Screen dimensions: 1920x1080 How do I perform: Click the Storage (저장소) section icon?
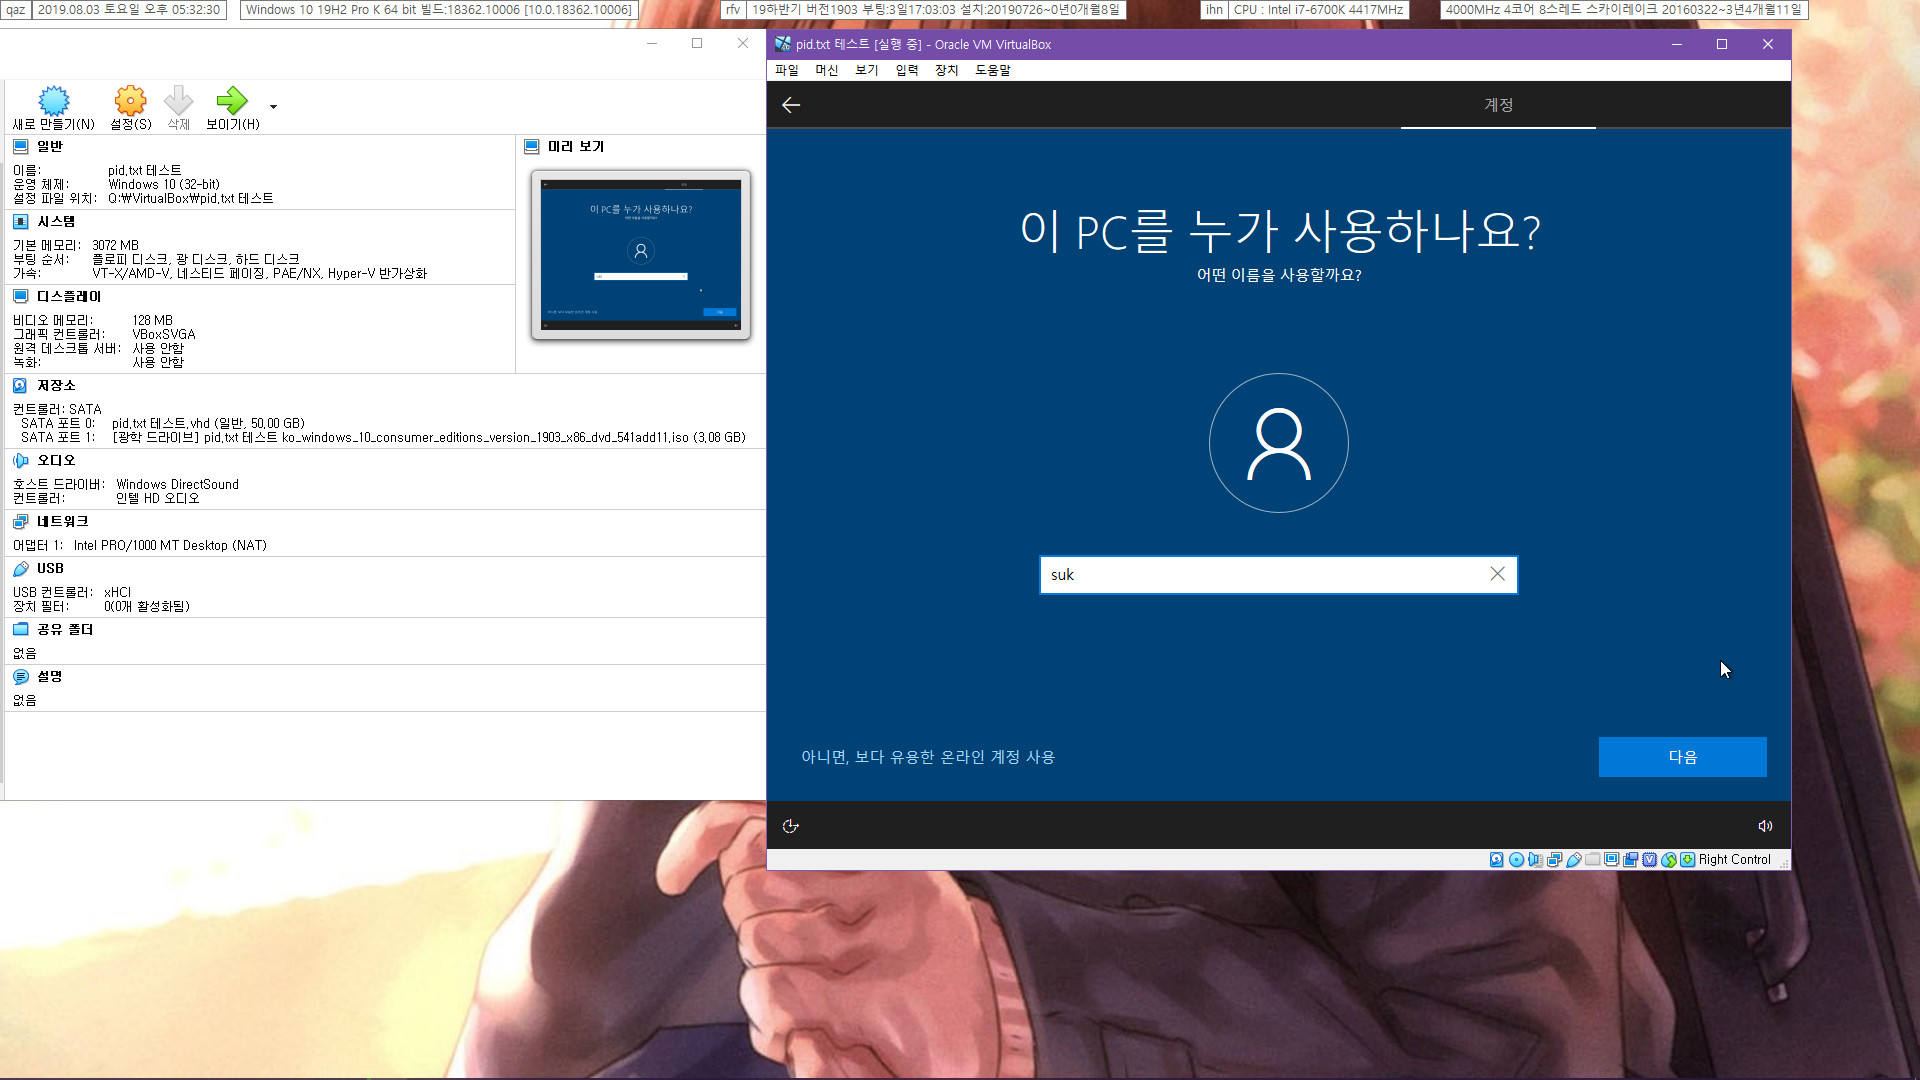[20, 385]
